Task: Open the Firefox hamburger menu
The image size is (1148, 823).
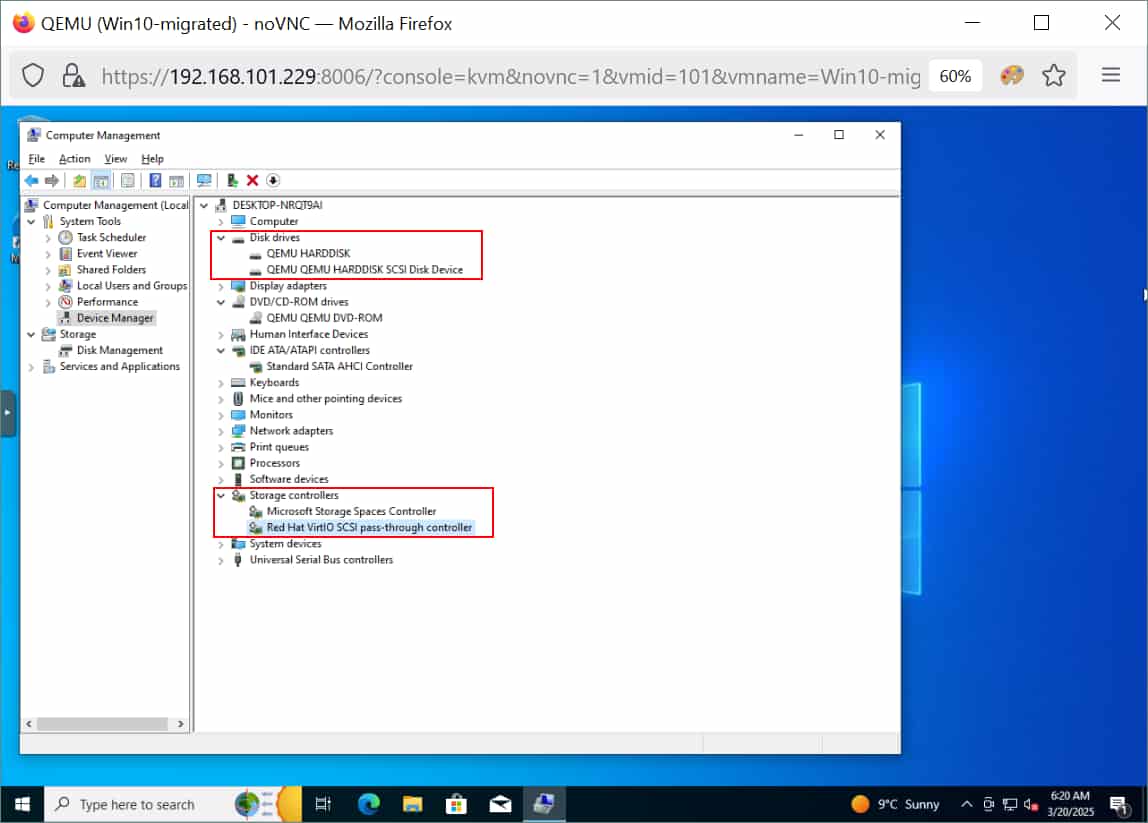Action: point(1111,75)
